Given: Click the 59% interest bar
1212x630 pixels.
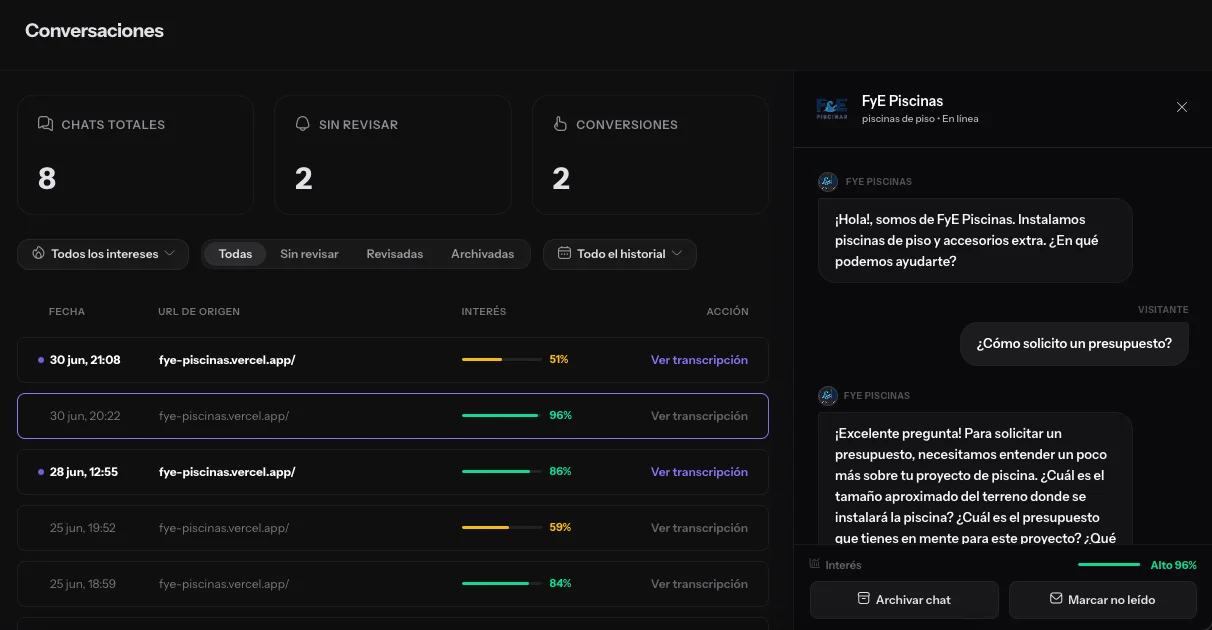Looking at the screenshot, I should (502, 528).
